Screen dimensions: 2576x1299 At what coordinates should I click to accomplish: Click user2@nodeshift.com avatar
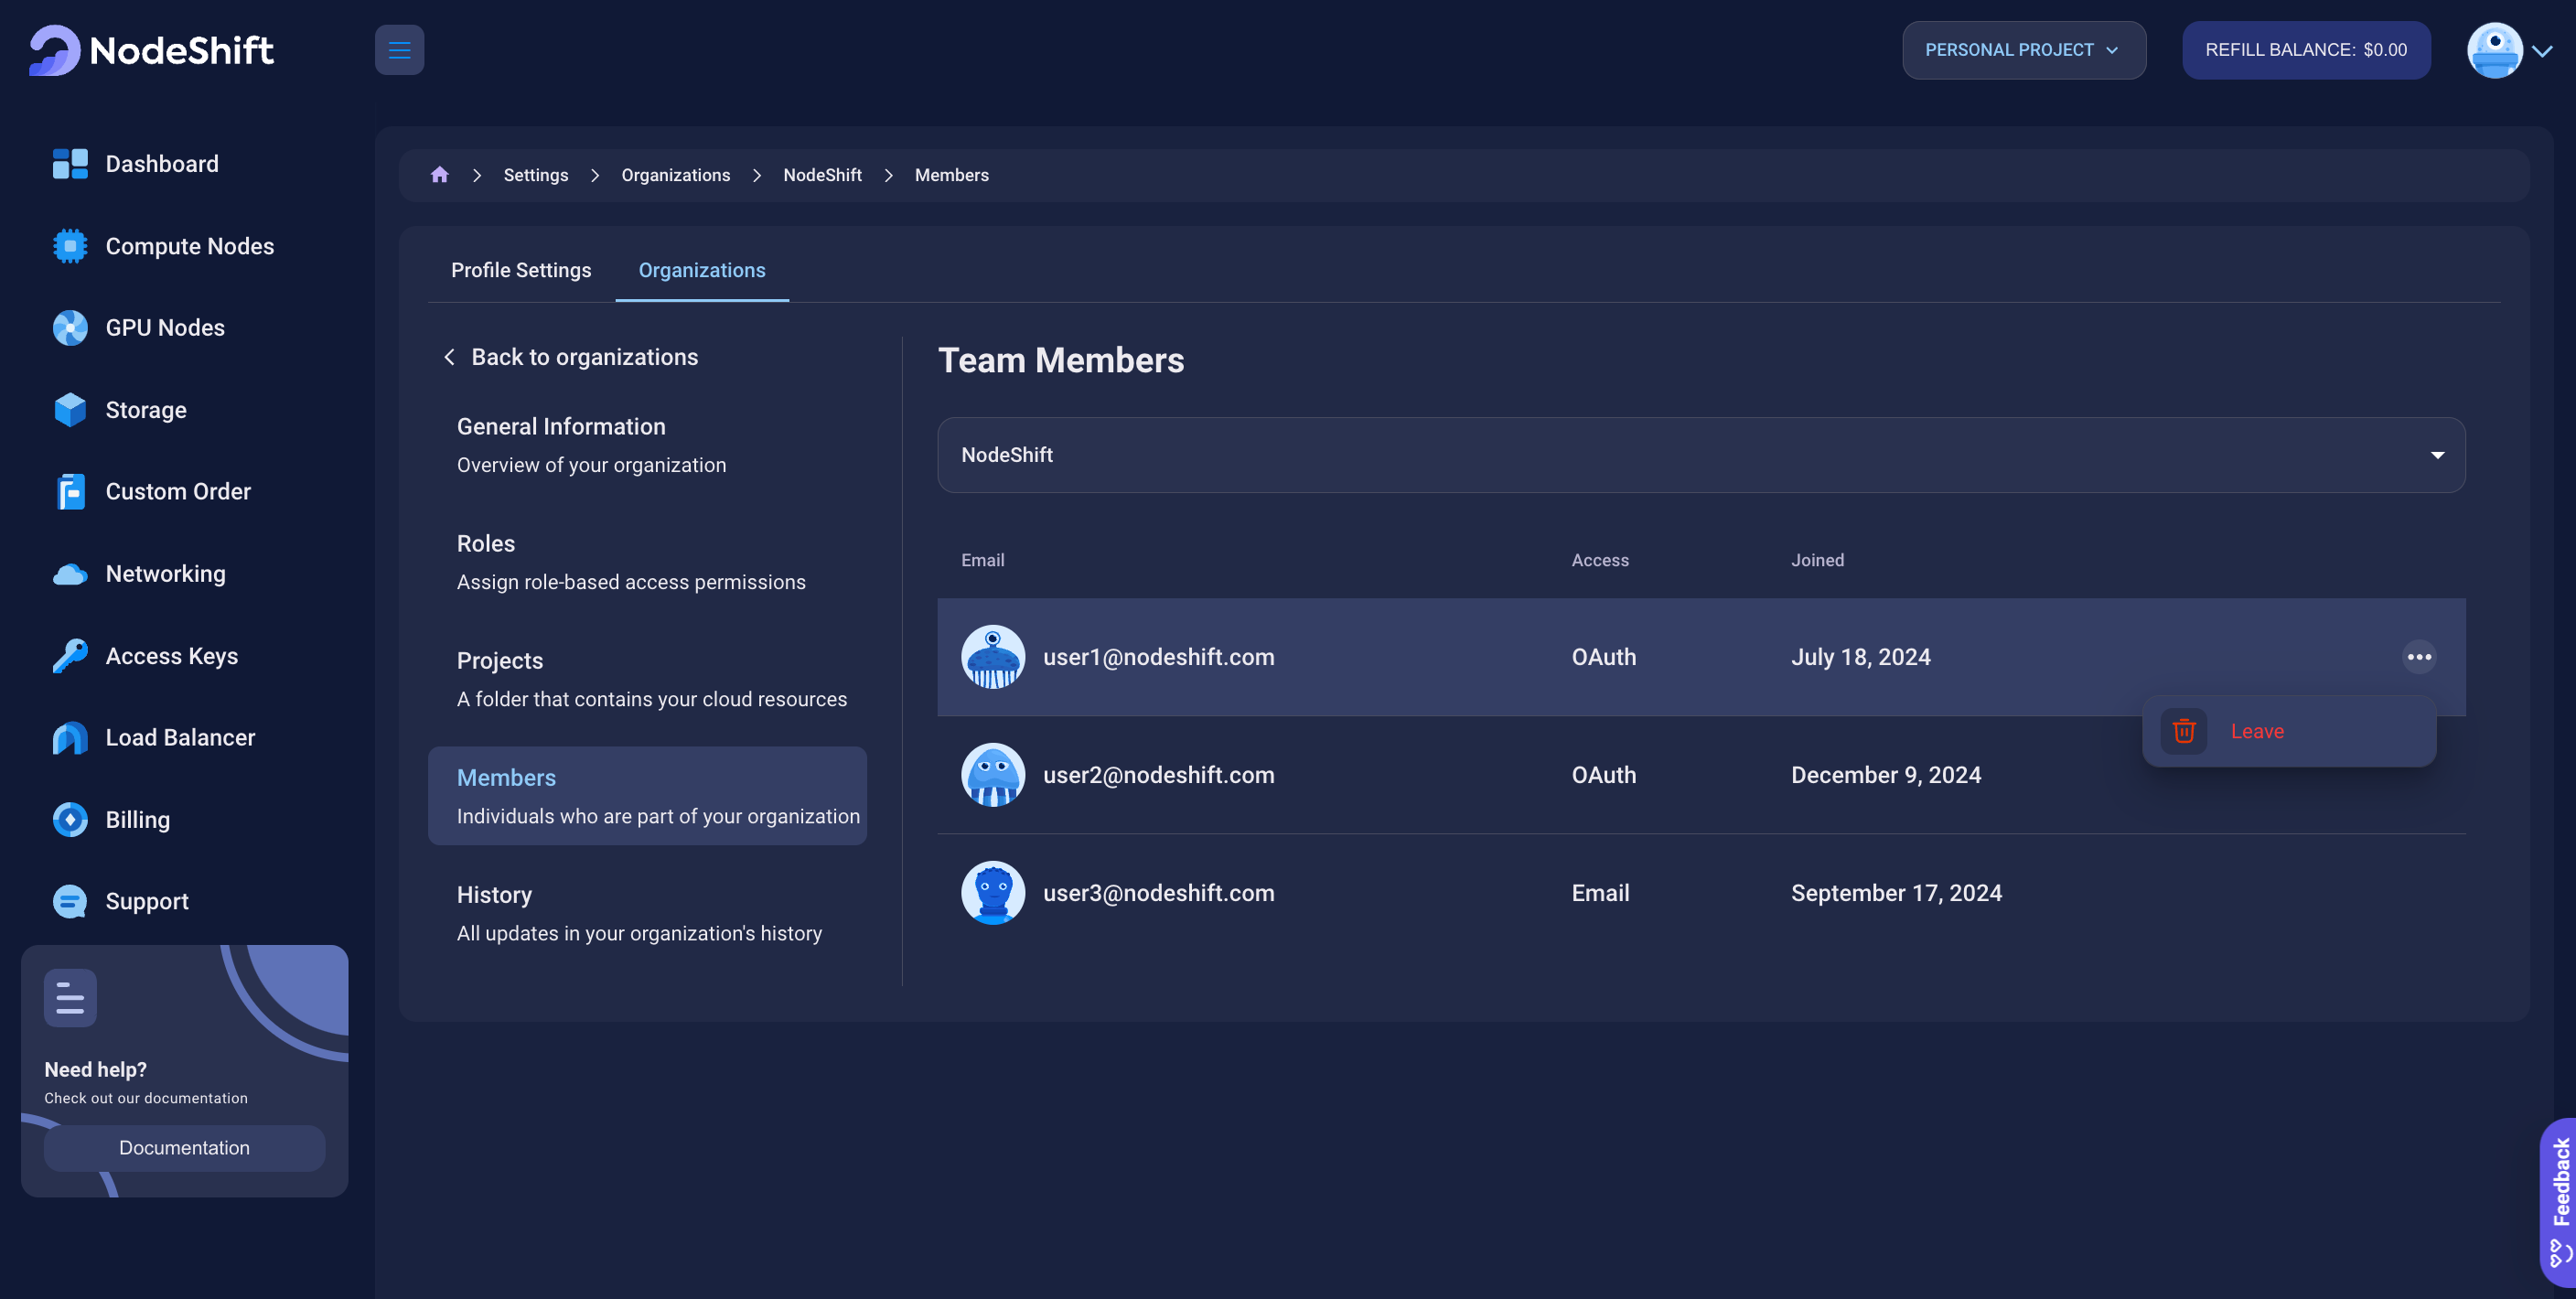993,775
